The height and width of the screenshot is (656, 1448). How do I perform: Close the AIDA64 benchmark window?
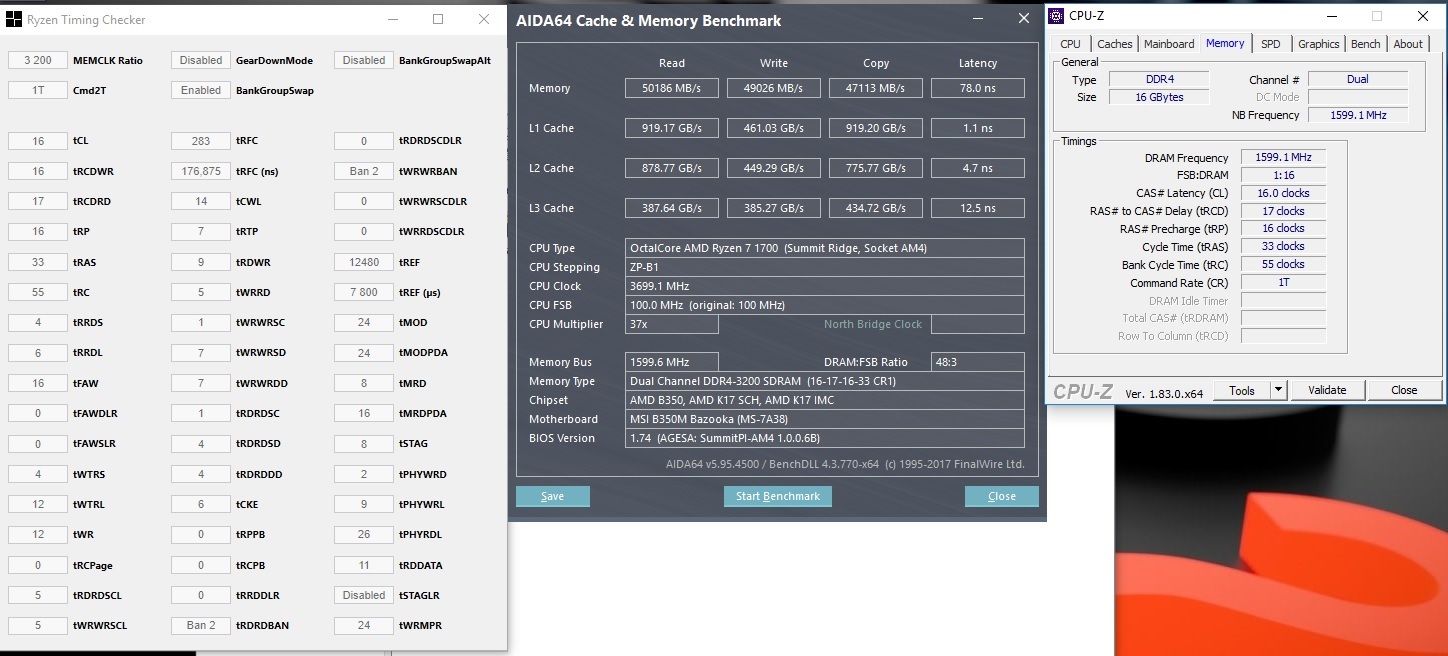(1023, 19)
